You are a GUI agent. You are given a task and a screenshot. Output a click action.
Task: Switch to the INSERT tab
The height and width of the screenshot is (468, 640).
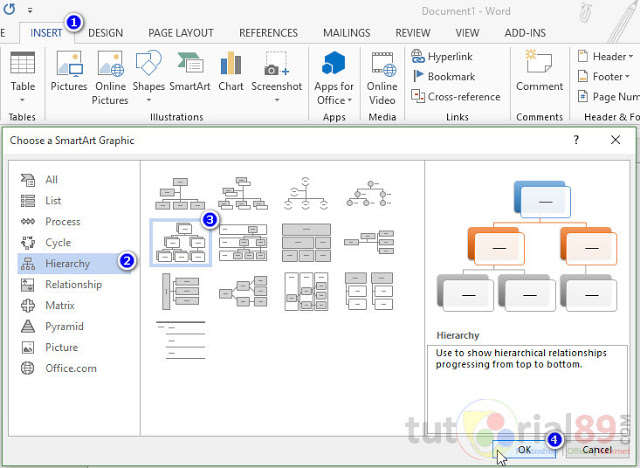tap(46, 33)
